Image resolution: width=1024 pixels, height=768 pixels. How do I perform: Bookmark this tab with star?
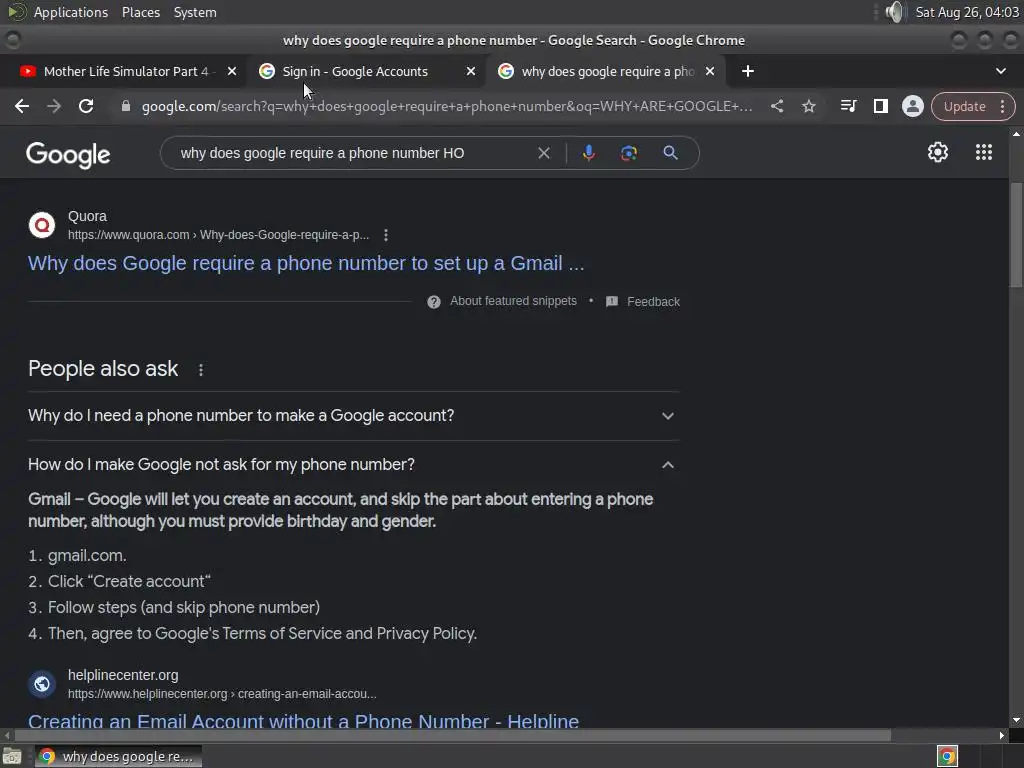coord(808,106)
